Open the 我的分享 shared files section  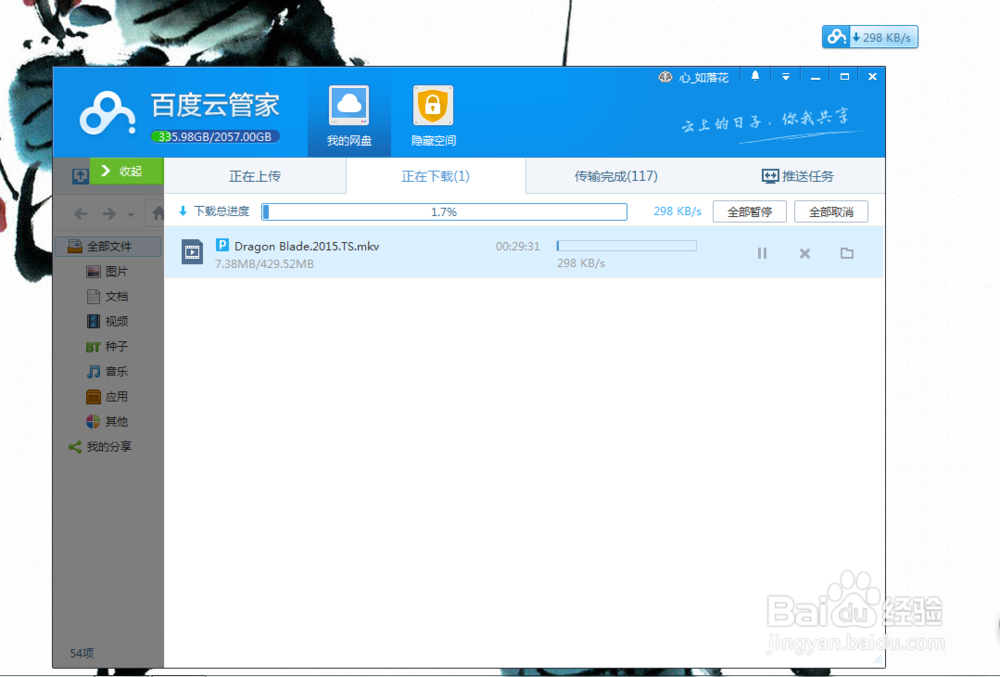(x=108, y=446)
